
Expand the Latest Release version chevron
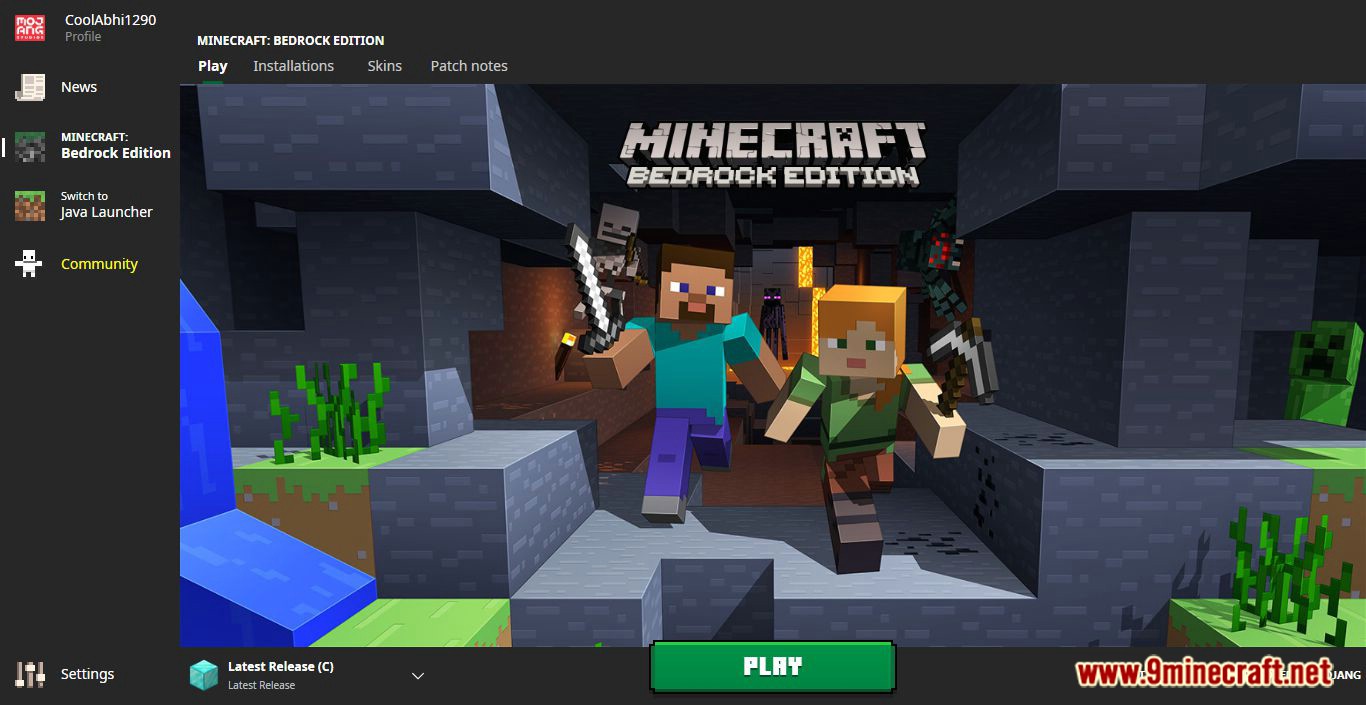click(418, 676)
